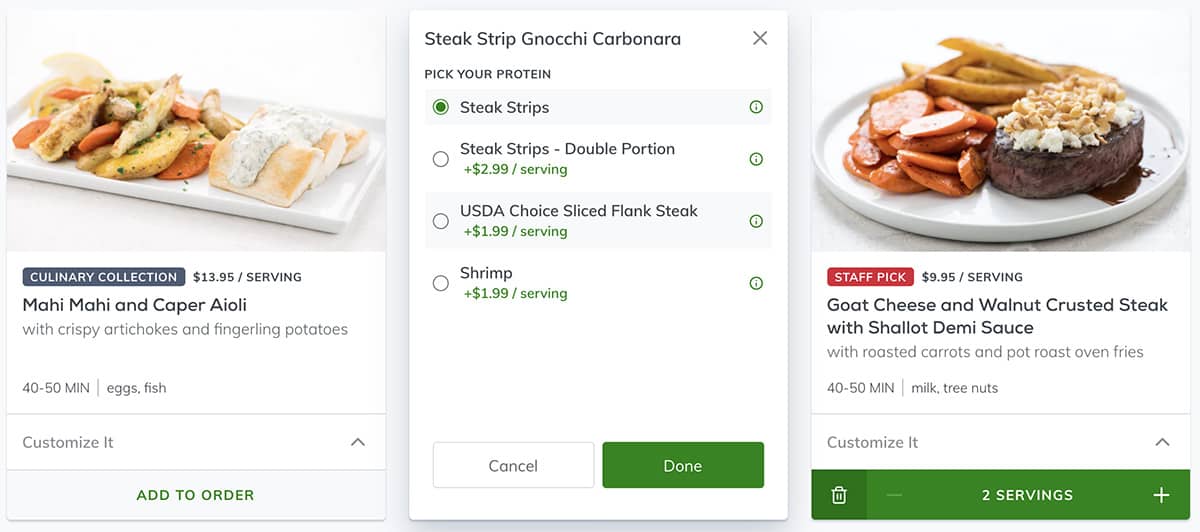1200x532 pixels.
Task: Pick USDA Choice Sliced Flank Steak option
Action: 441,221
